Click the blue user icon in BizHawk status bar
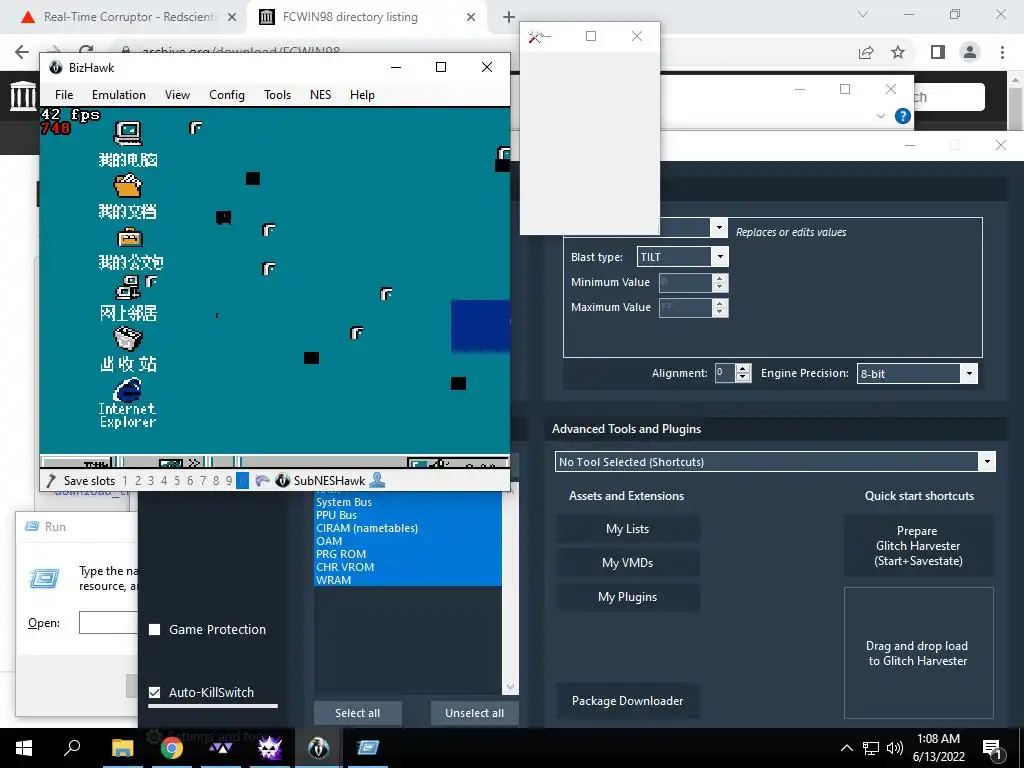 click(377, 480)
